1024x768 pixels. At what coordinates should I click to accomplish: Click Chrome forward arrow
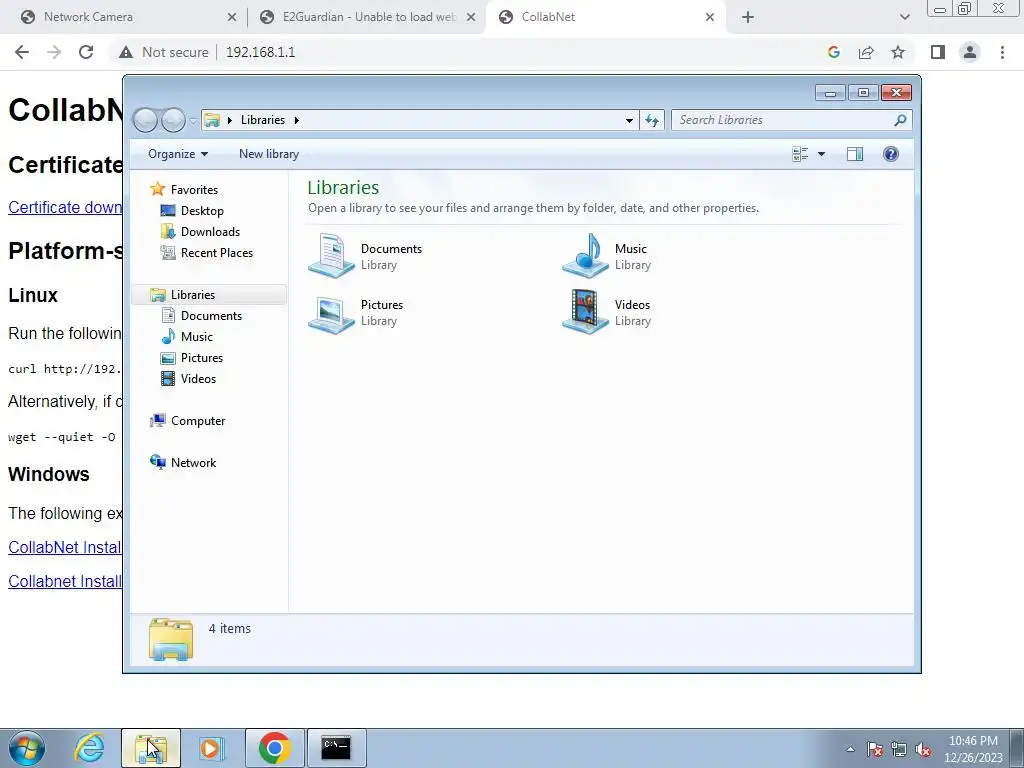click(x=54, y=52)
